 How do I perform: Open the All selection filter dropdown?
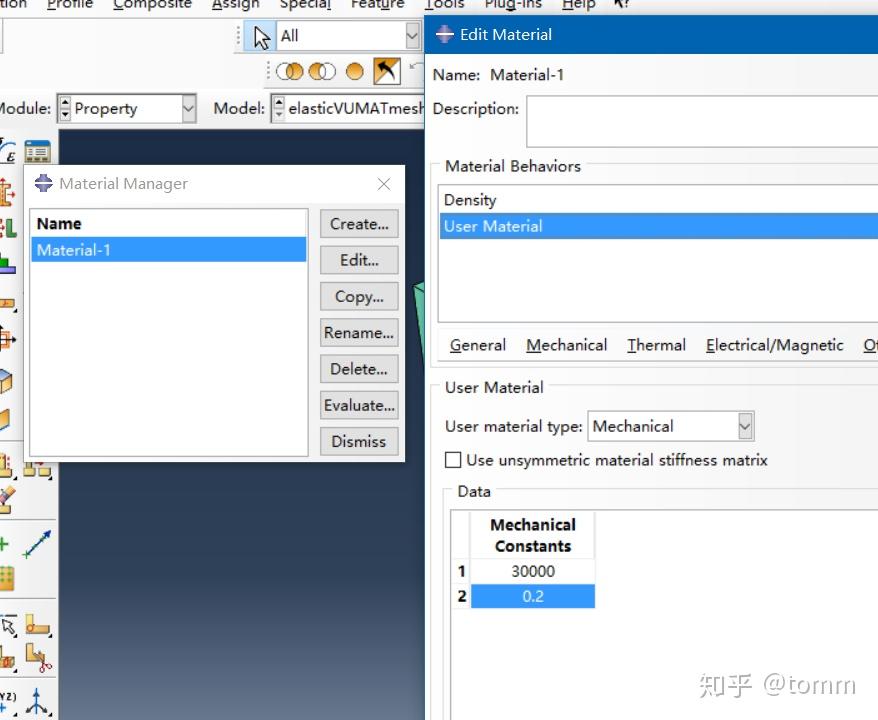(x=412, y=35)
